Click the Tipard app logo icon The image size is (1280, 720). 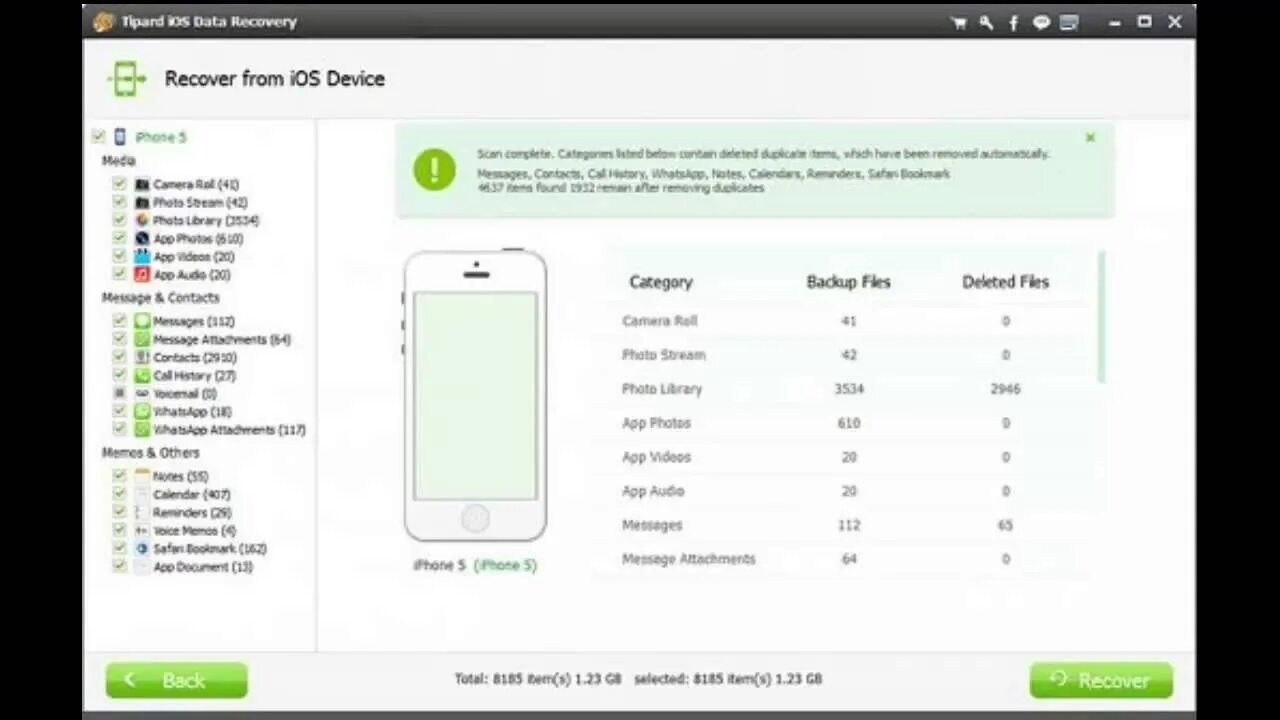(x=104, y=22)
